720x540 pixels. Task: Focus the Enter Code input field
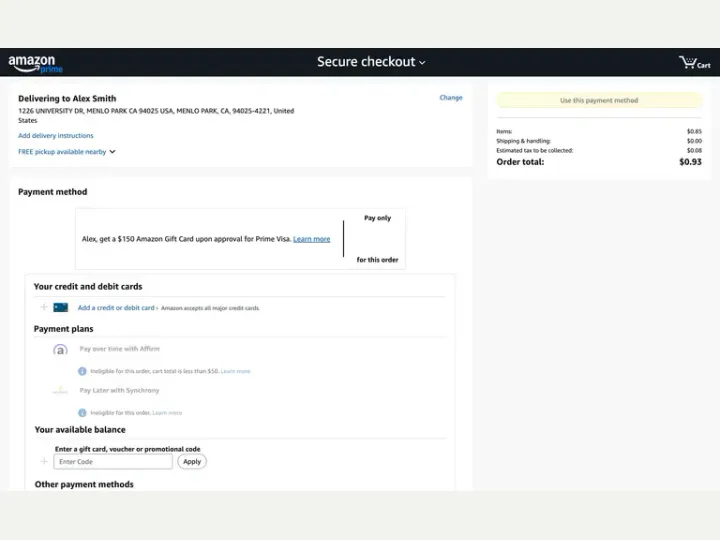point(113,461)
